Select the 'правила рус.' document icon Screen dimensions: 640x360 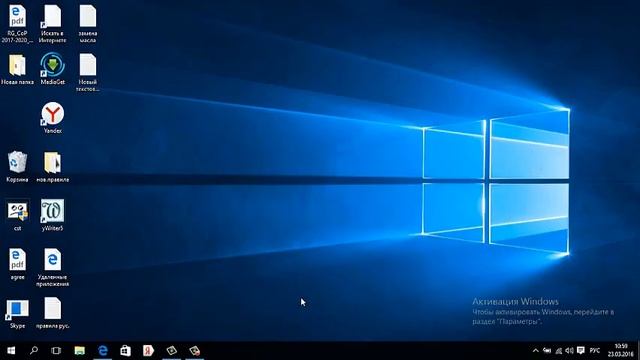tap(52, 313)
